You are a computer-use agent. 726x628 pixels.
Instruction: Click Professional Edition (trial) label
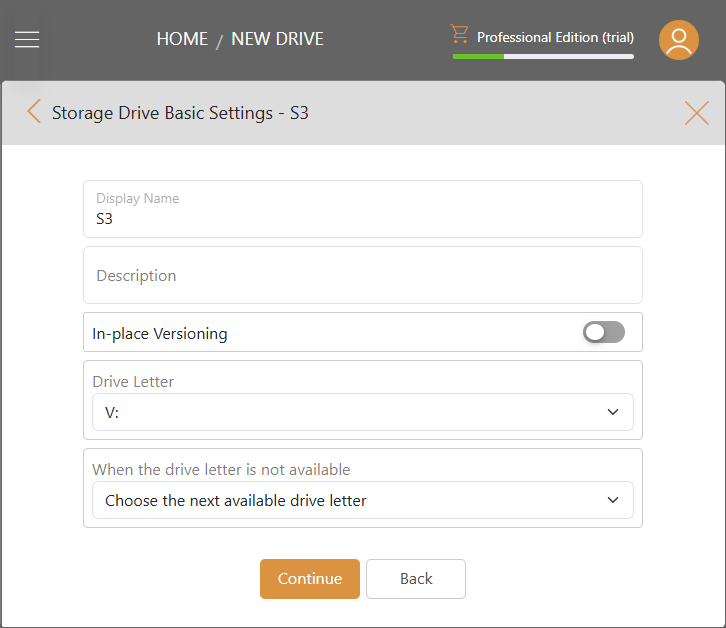point(555,37)
